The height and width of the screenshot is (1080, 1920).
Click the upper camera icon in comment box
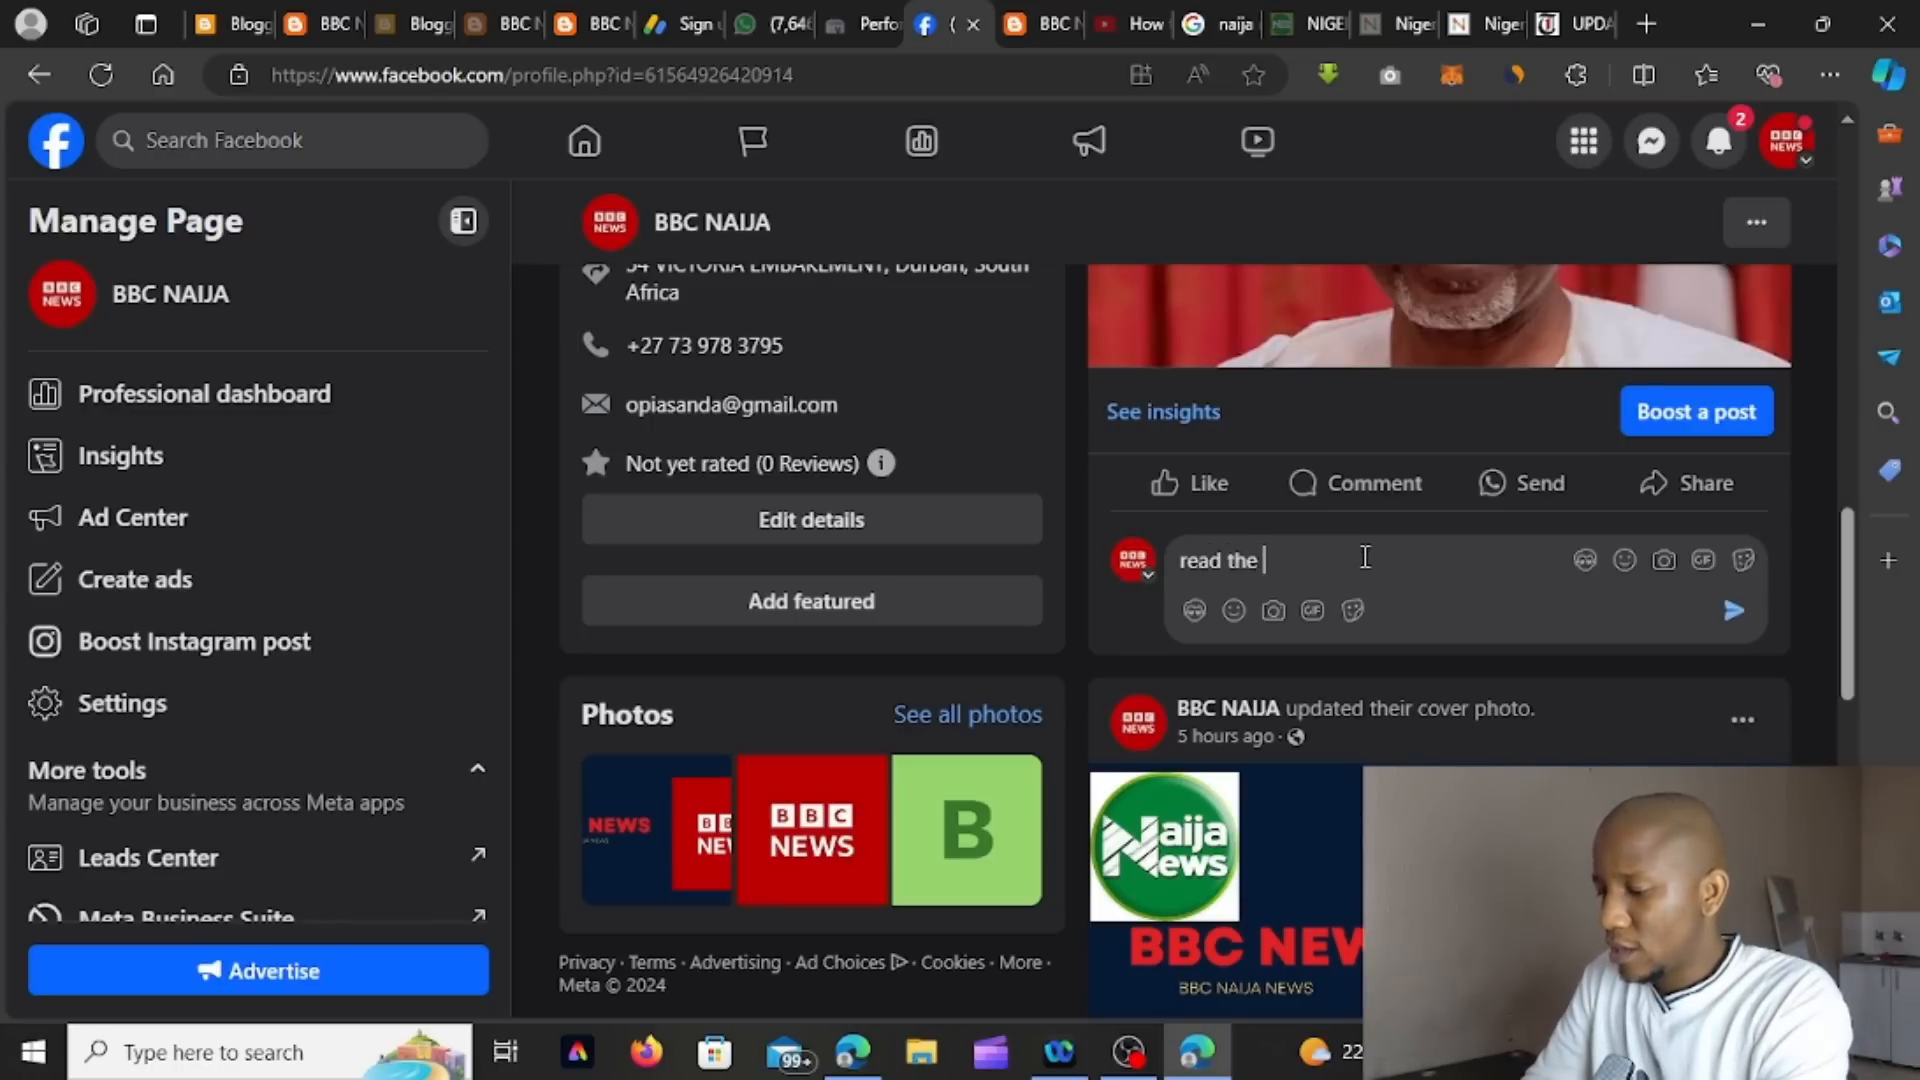coord(1664,560)
